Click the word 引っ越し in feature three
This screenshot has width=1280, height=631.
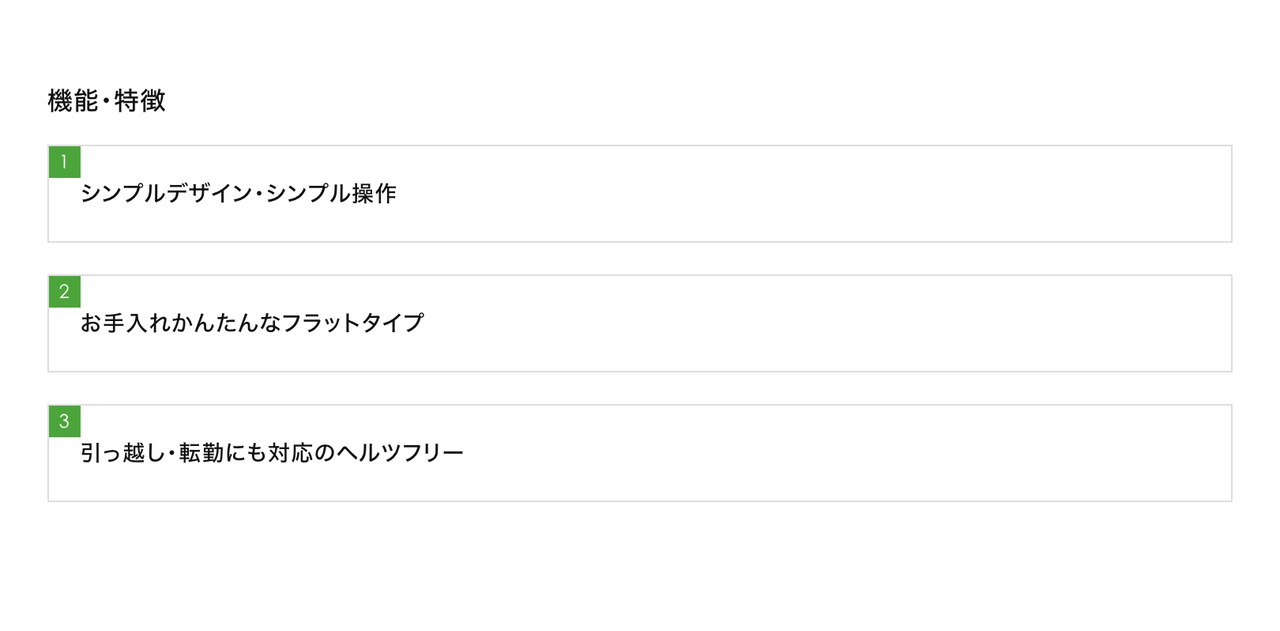coord(122,453)
